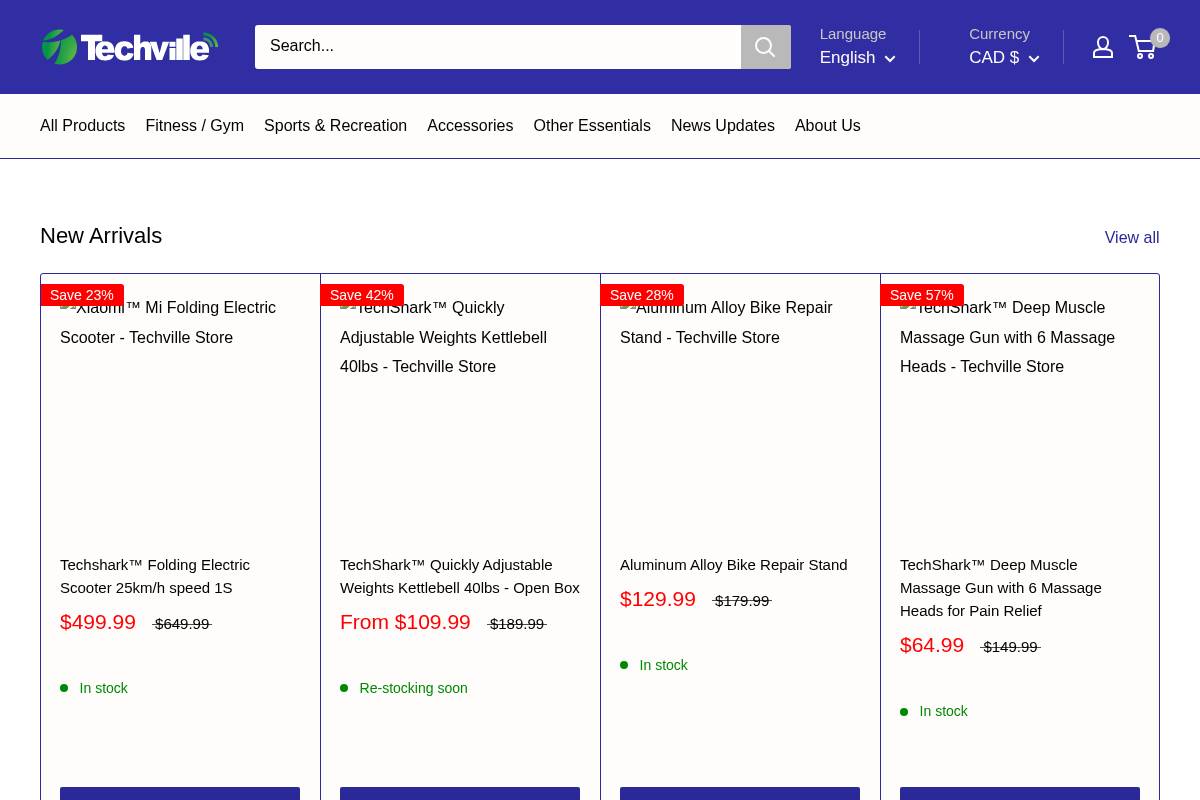Click the $179.99 crossed-out price
1200x800 pixels.
(742, 601)
